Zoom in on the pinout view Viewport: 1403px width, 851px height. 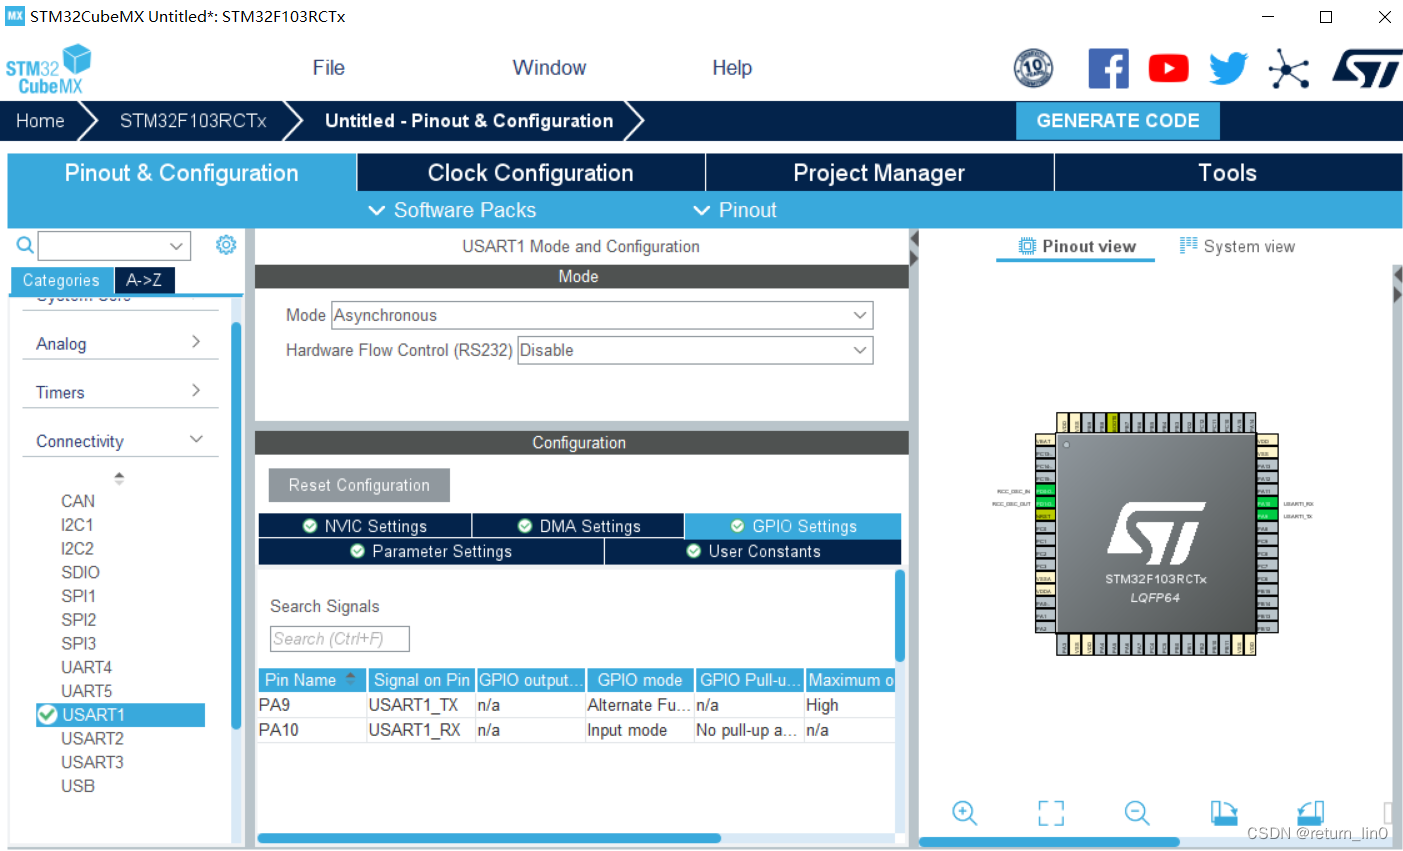point(965,813)
